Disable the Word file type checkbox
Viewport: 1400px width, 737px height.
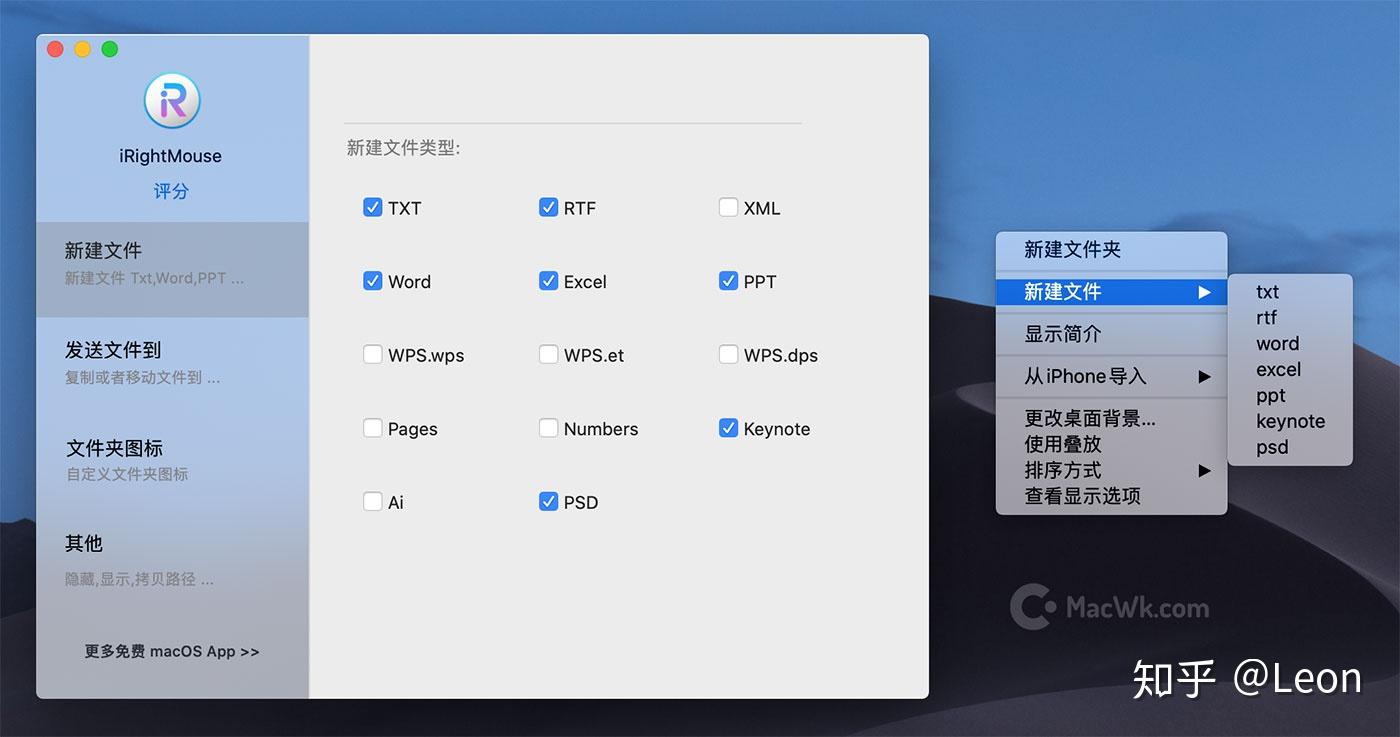point(373,281)
